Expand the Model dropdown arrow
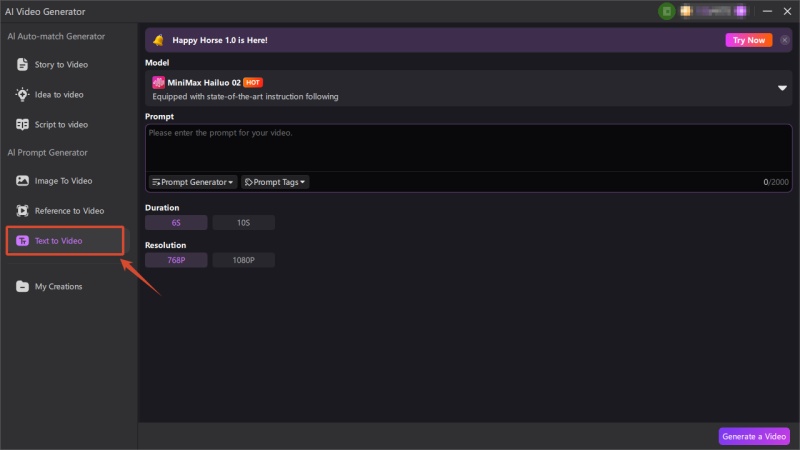800x450 pixels. coord(782,88)
